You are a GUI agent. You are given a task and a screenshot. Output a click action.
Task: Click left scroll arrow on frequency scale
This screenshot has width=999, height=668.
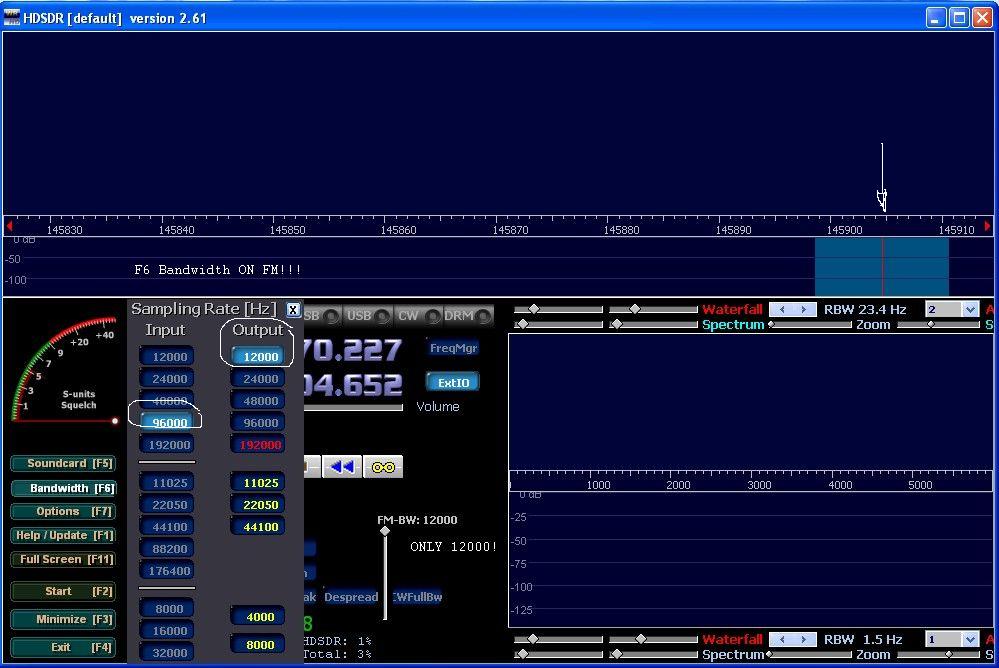click(10, 227)
